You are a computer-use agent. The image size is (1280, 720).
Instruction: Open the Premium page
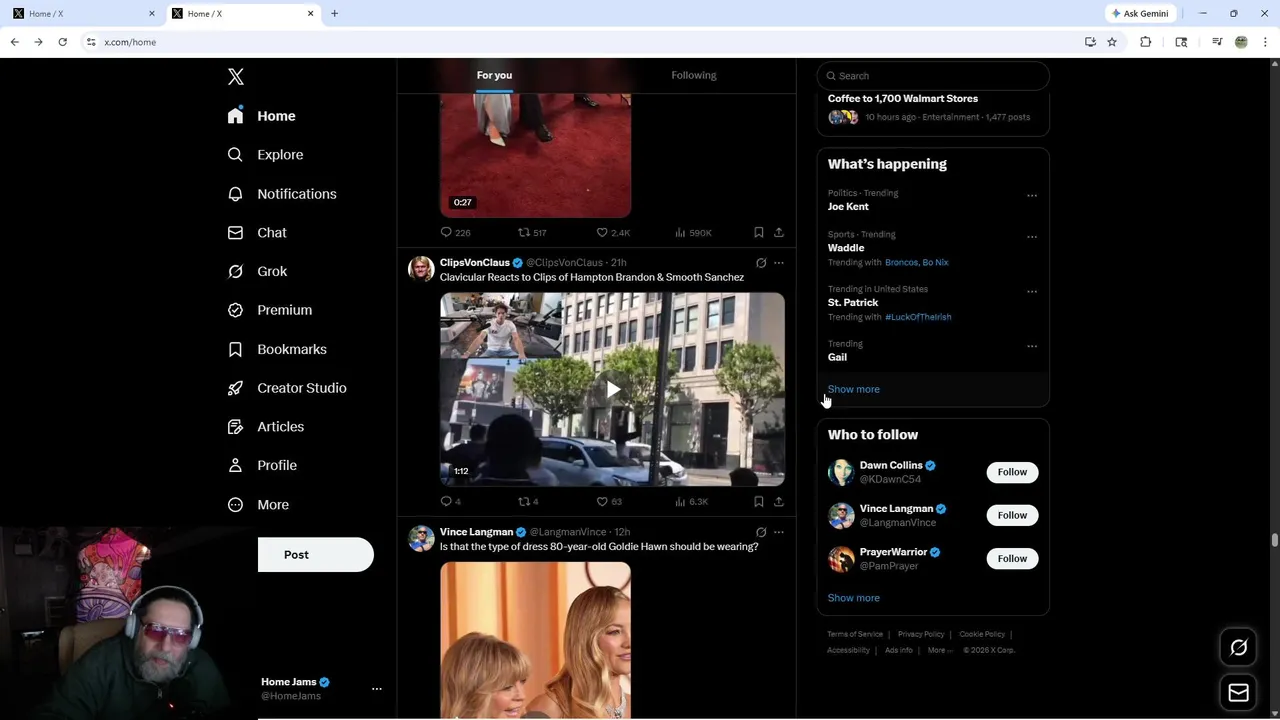(270, 310)
